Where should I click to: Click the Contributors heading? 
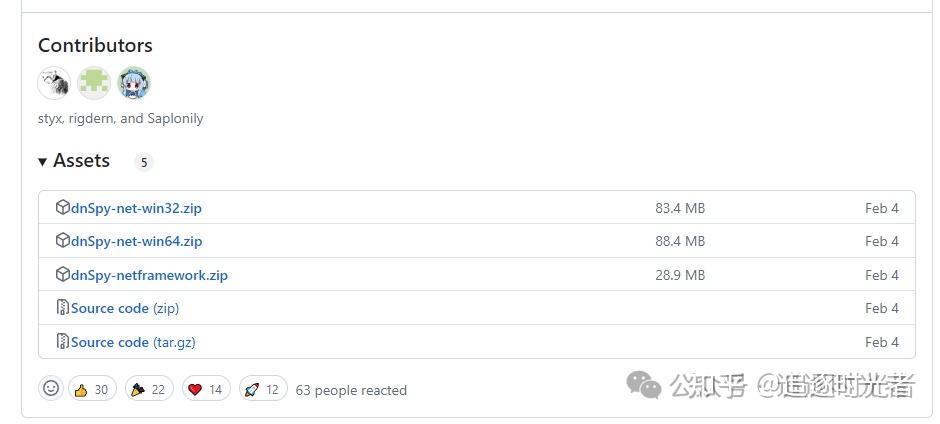pos(95,45)
